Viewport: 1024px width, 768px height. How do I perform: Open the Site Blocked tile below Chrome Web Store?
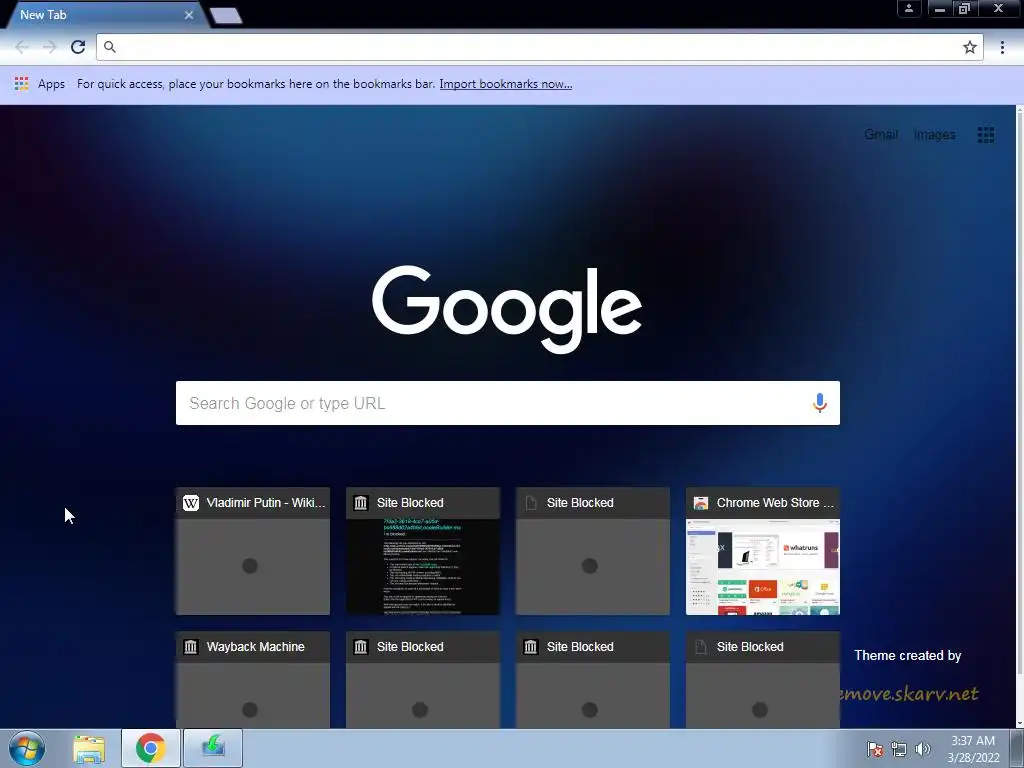pos(763,679)
